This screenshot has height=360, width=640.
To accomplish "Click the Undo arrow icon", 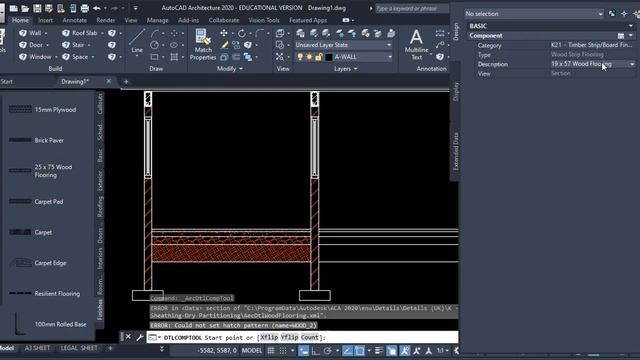I will [x=97, y=8].
